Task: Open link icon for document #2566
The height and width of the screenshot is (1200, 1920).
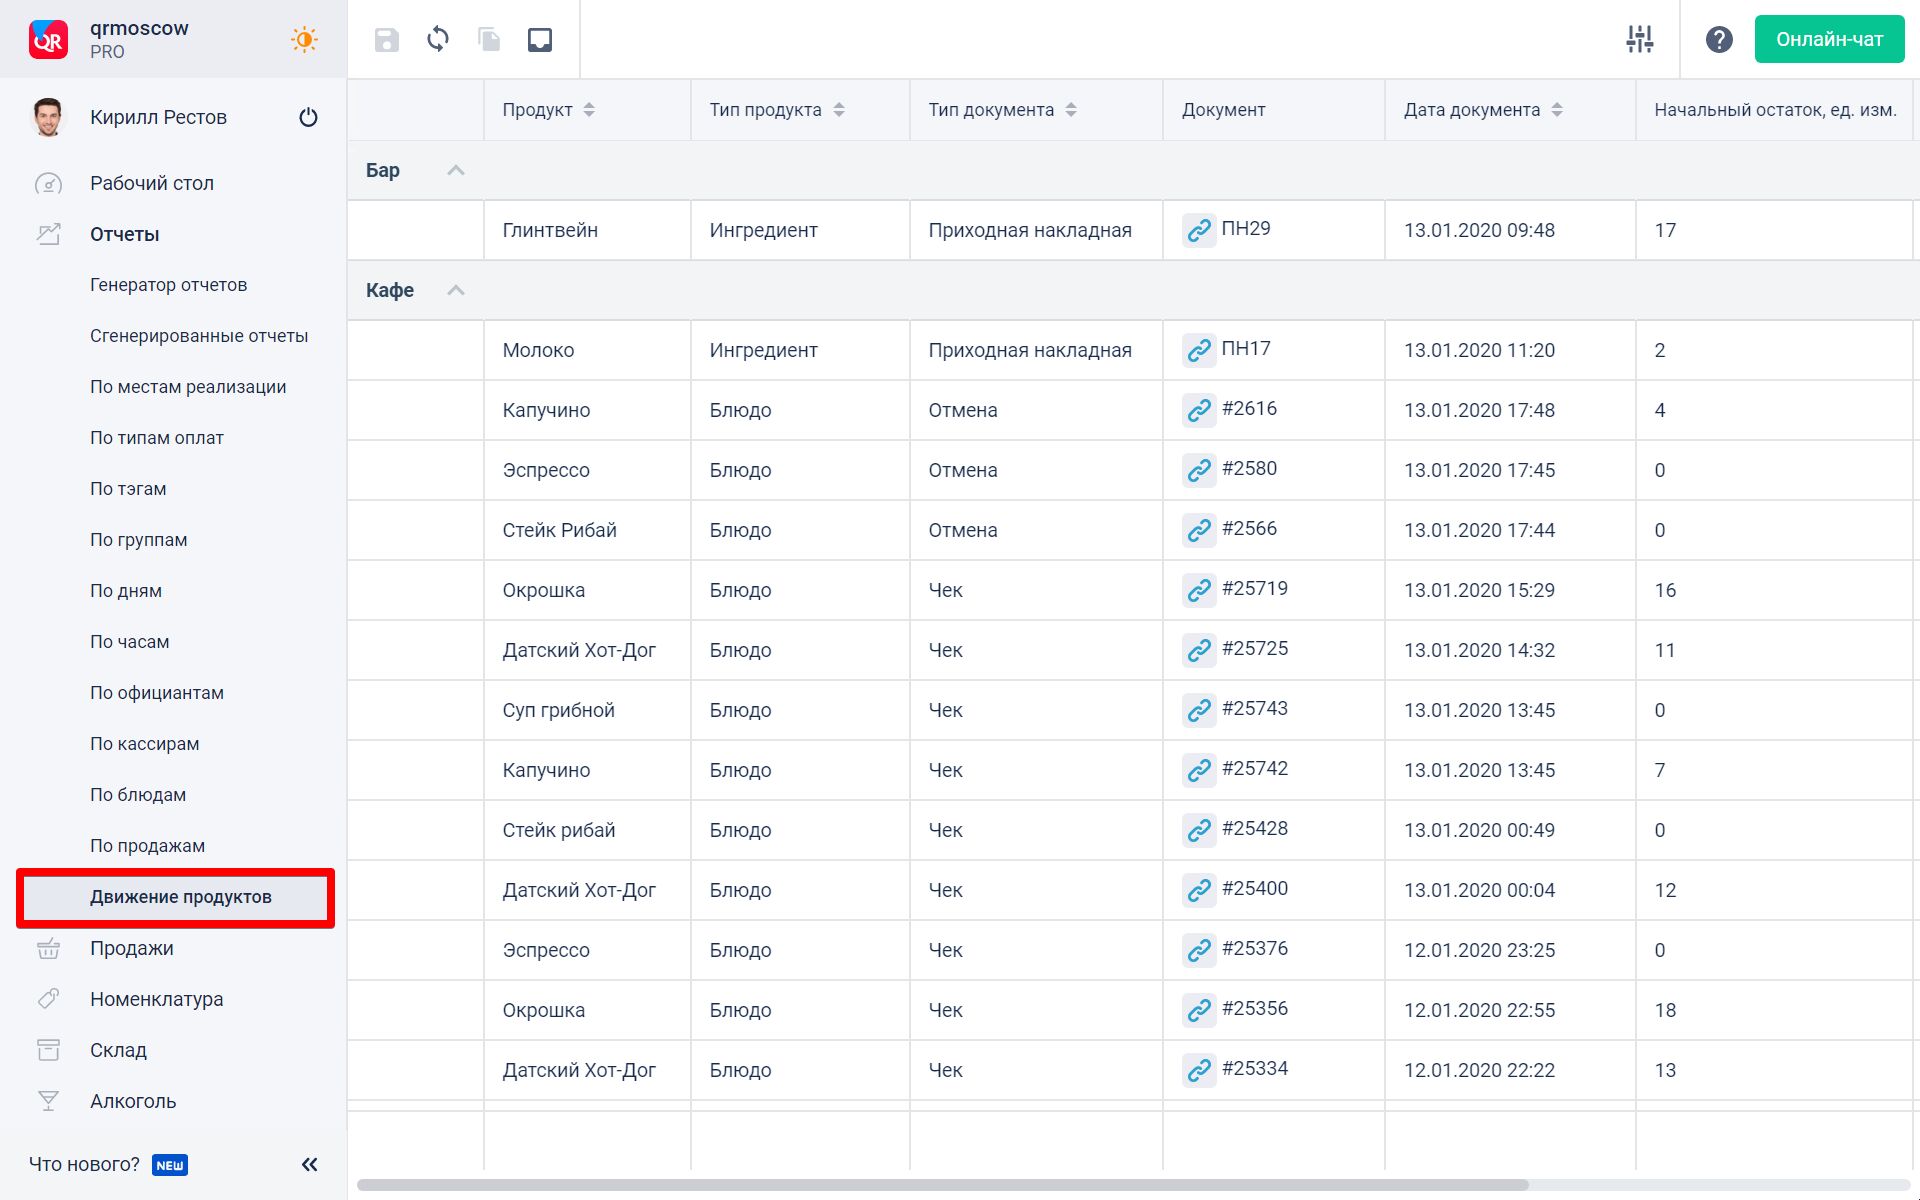Action: coord(1198,530)
